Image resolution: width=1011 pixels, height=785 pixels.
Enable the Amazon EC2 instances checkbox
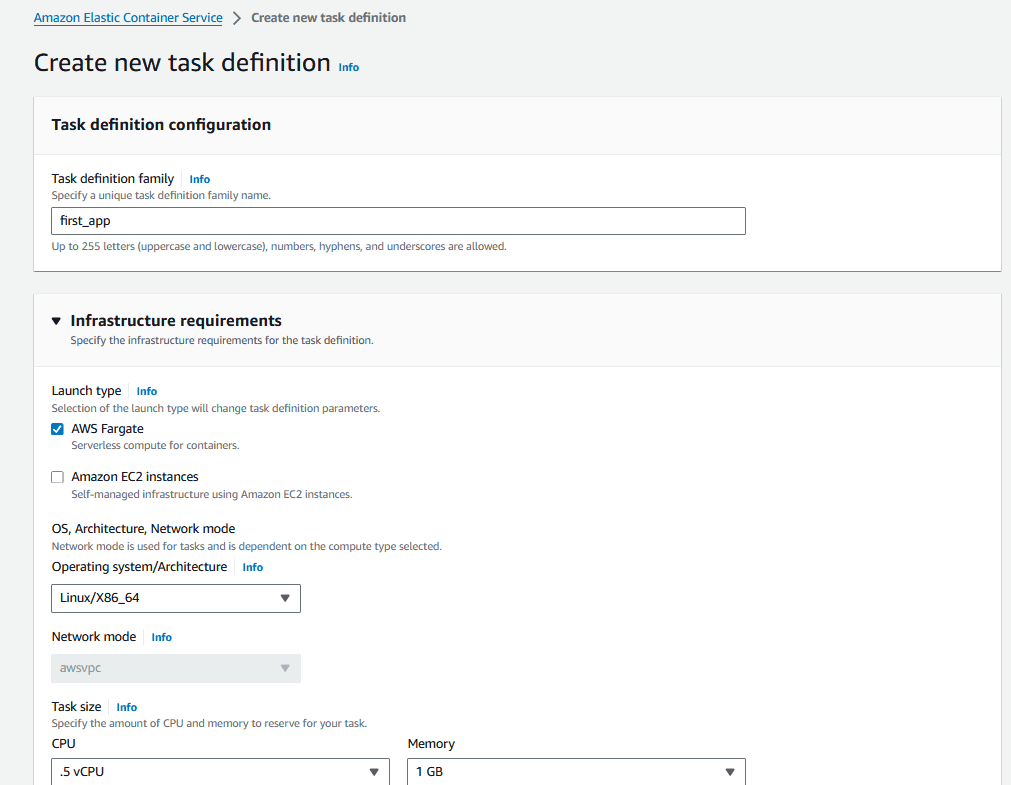(57, 477)
